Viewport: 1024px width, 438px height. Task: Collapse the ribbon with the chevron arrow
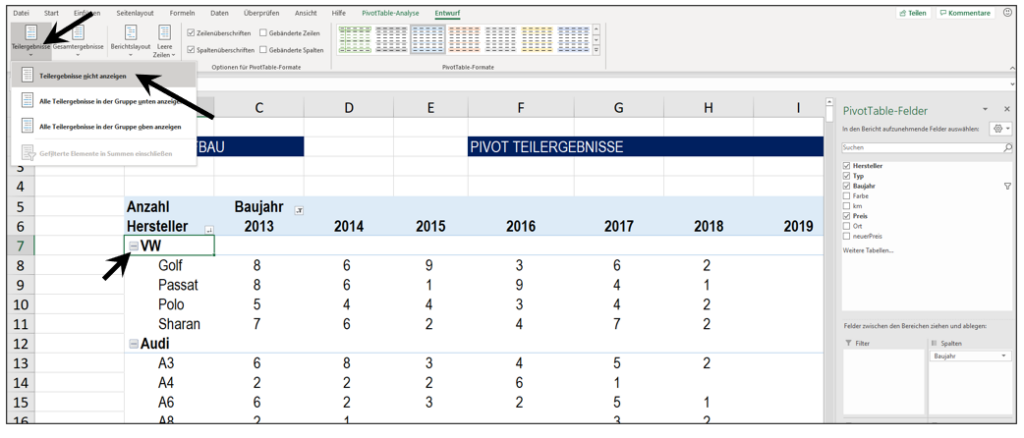pos(1012,68)
